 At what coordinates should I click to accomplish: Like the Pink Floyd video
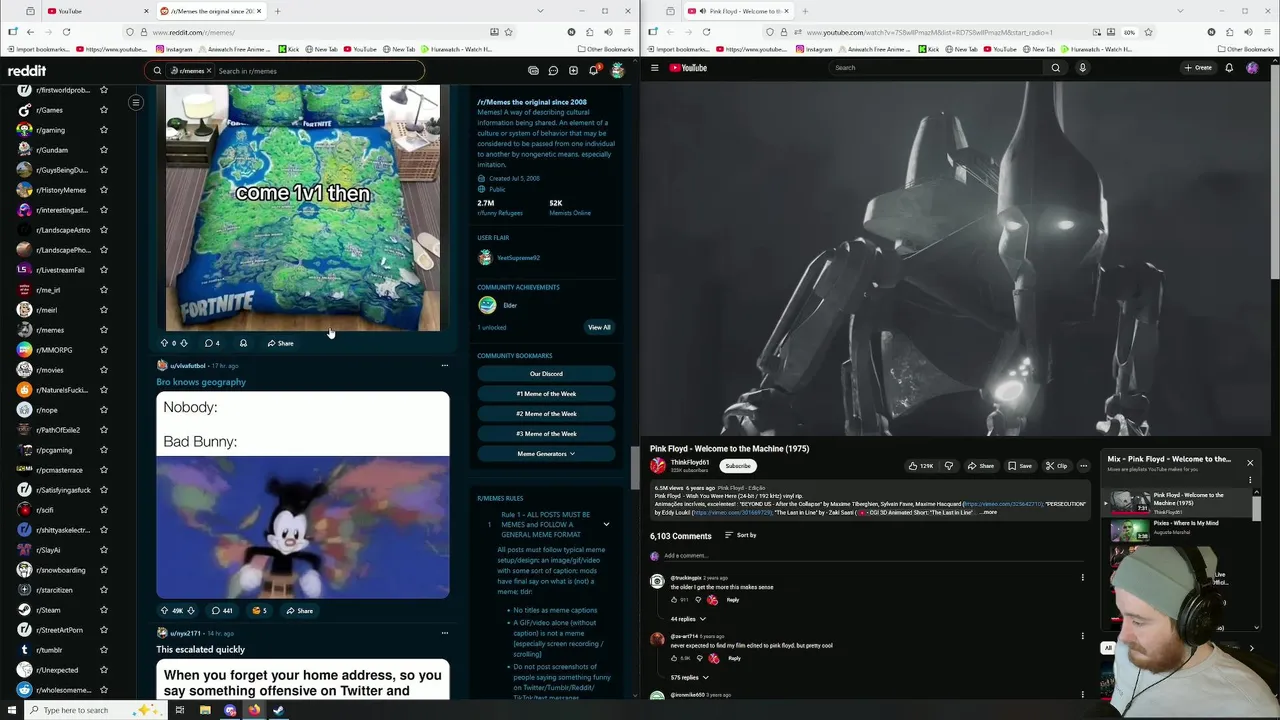coord(921,466)
